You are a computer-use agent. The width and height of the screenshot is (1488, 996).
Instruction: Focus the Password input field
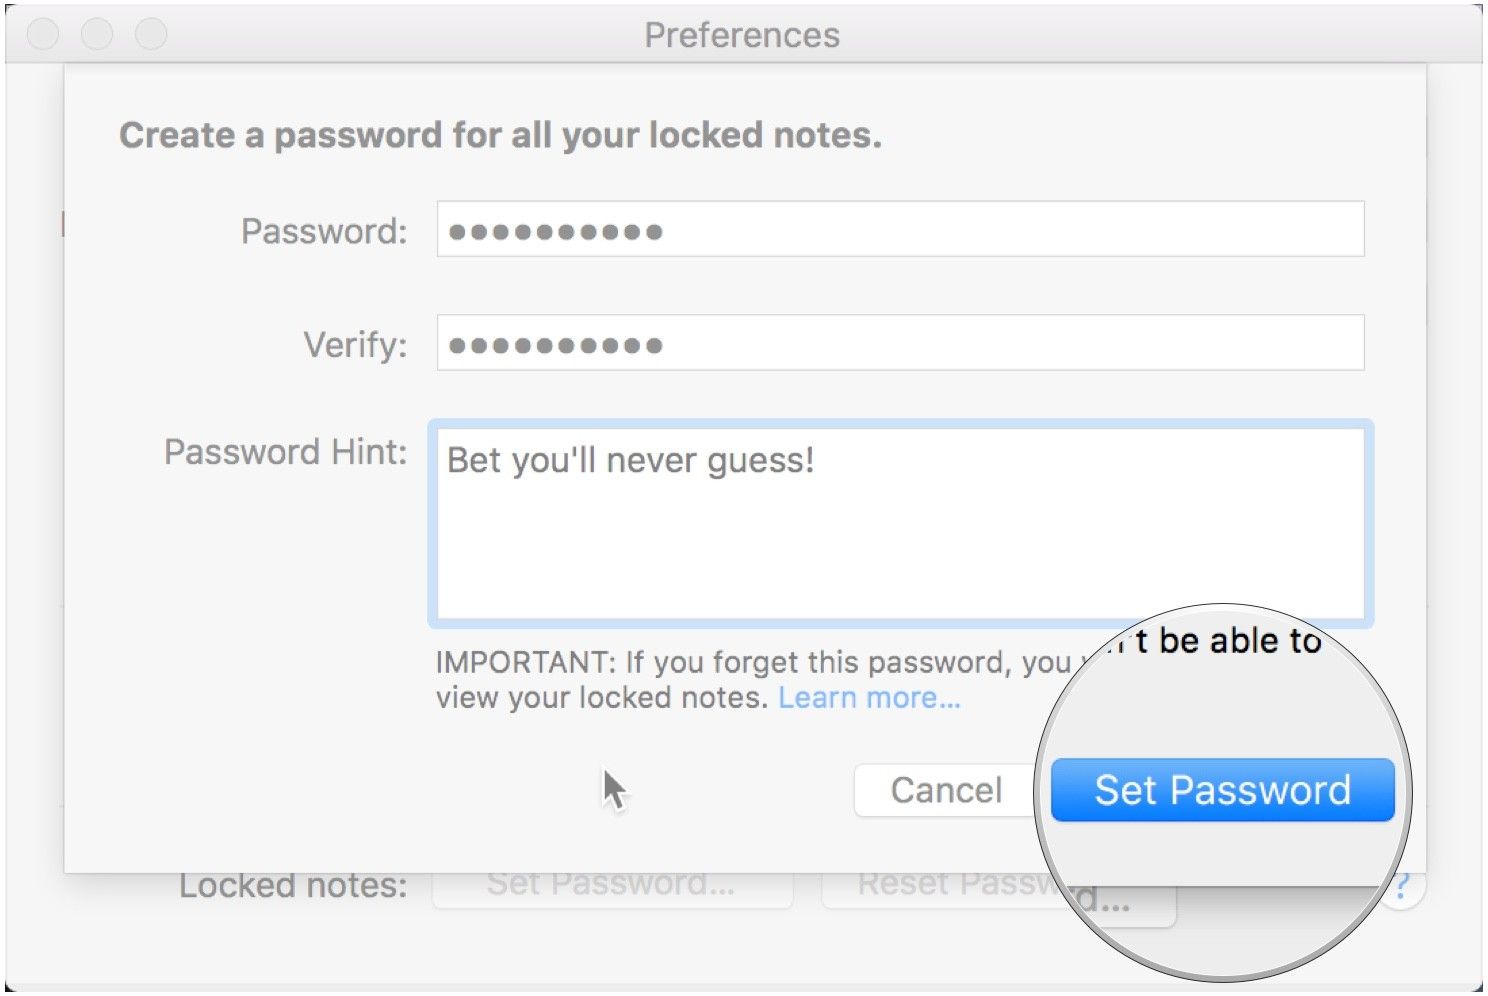pos(900,229)
